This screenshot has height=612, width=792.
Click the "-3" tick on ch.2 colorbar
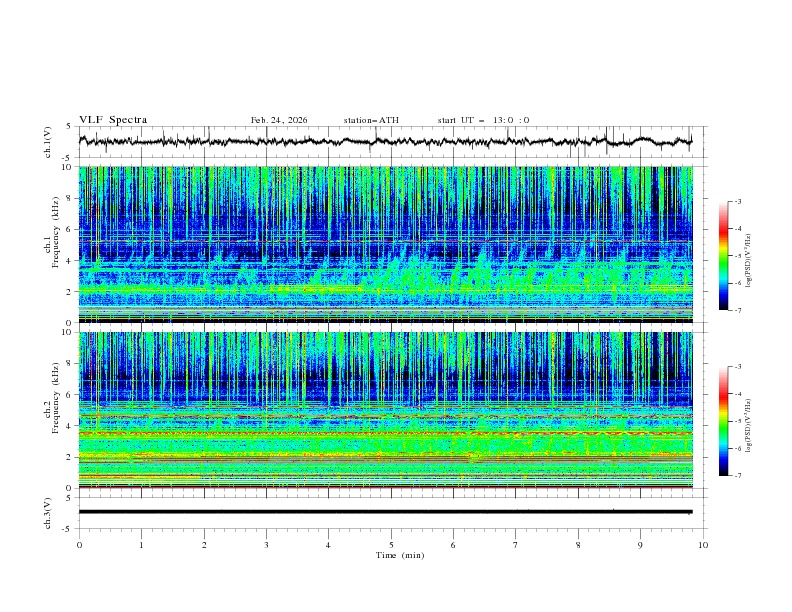point(737,367)
